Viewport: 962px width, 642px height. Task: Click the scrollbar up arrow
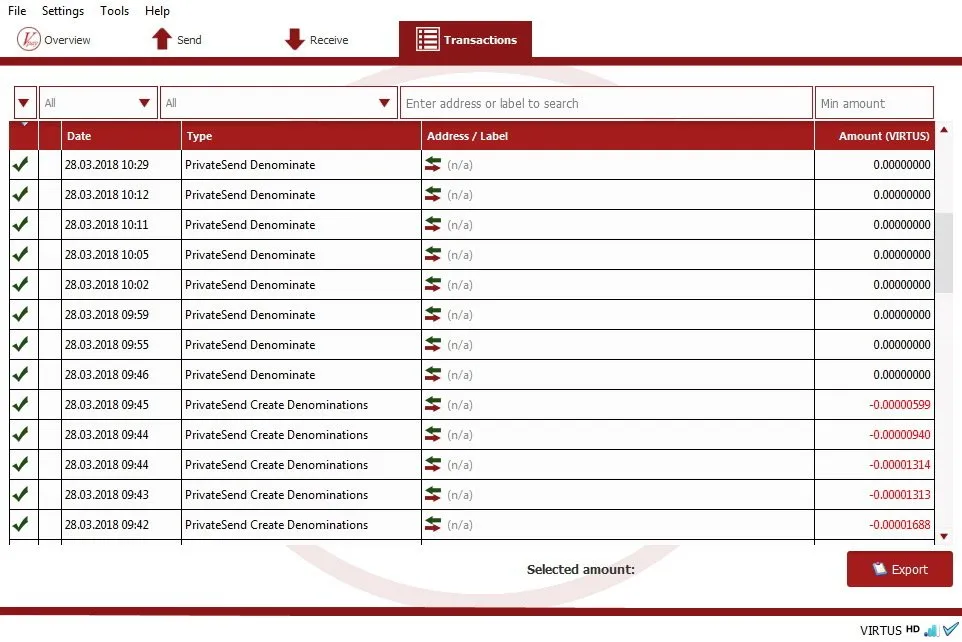(944, 130)
